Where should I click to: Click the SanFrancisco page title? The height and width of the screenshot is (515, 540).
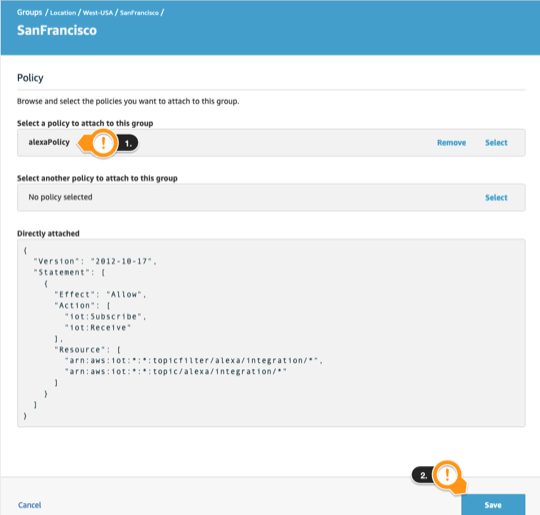click(57, 30)
